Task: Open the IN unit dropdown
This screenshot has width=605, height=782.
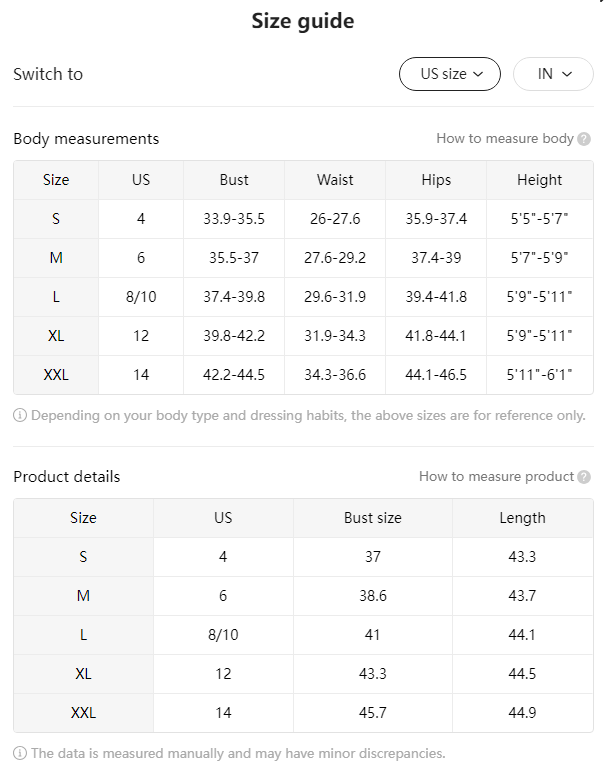Action: pos(553,74)
